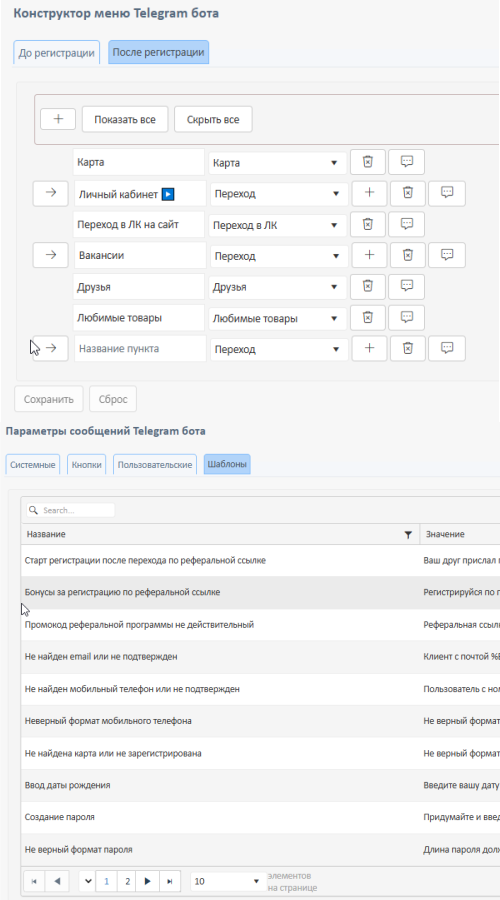This screenshot has height=900, width=500.
Task: Open the comment for Переход в ЛК на сайт
Action: pos(406,224)
